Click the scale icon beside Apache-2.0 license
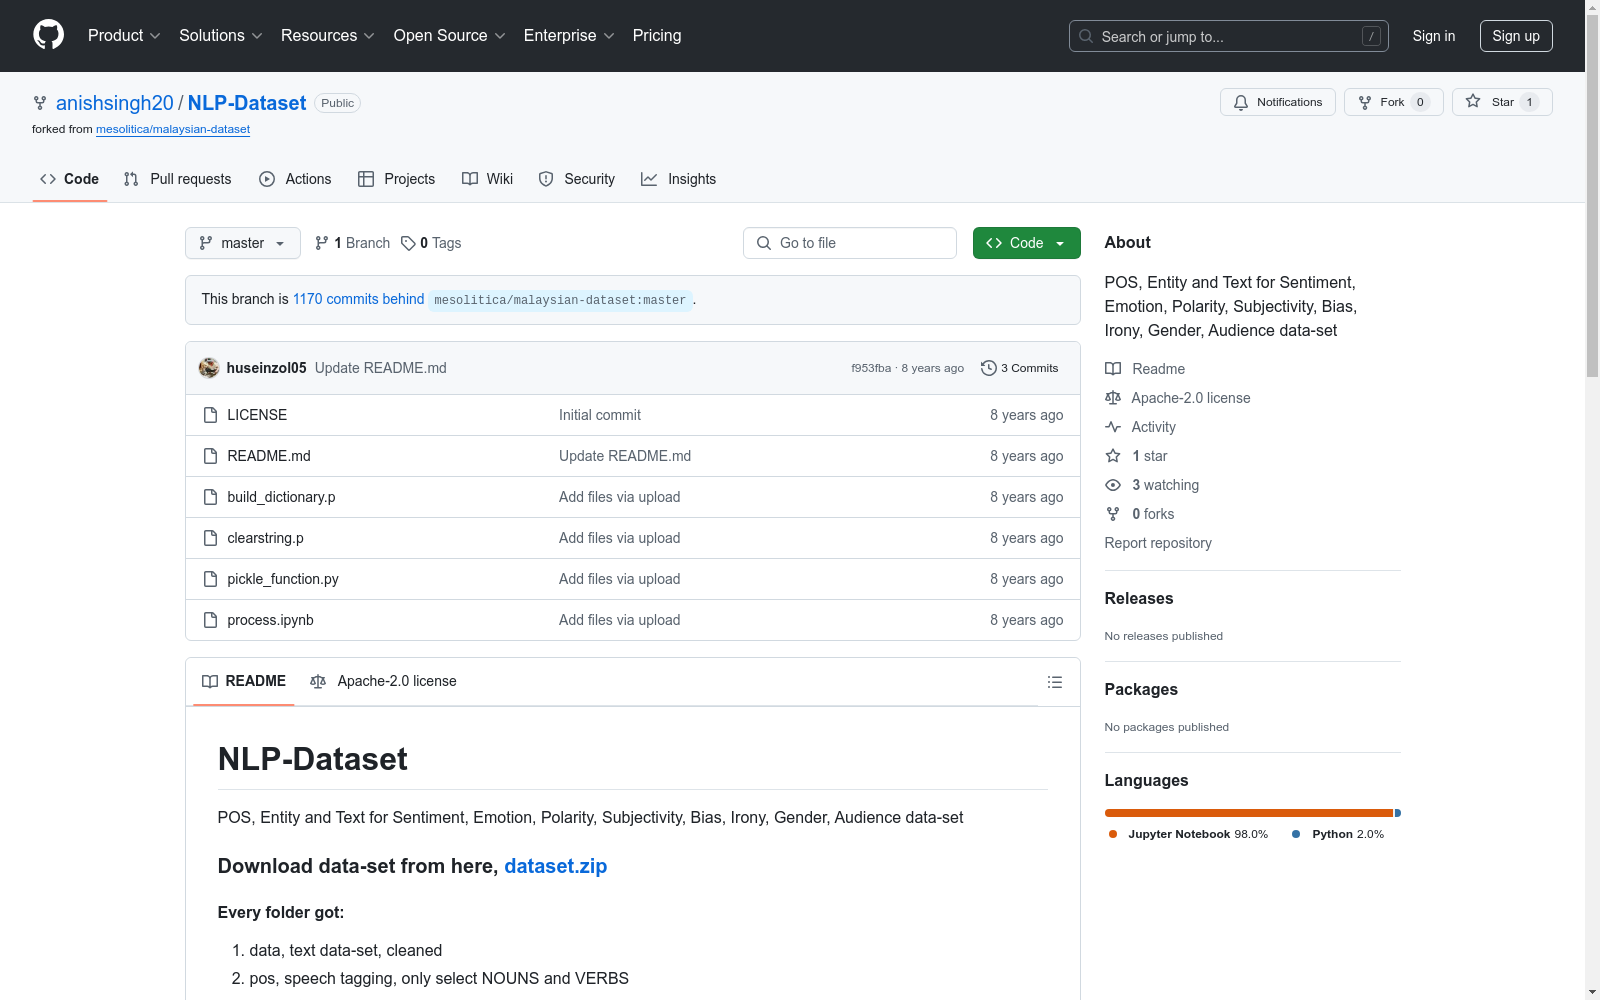Image resolution: width=1600 pixels, height=1000 pixels. 1113,398
